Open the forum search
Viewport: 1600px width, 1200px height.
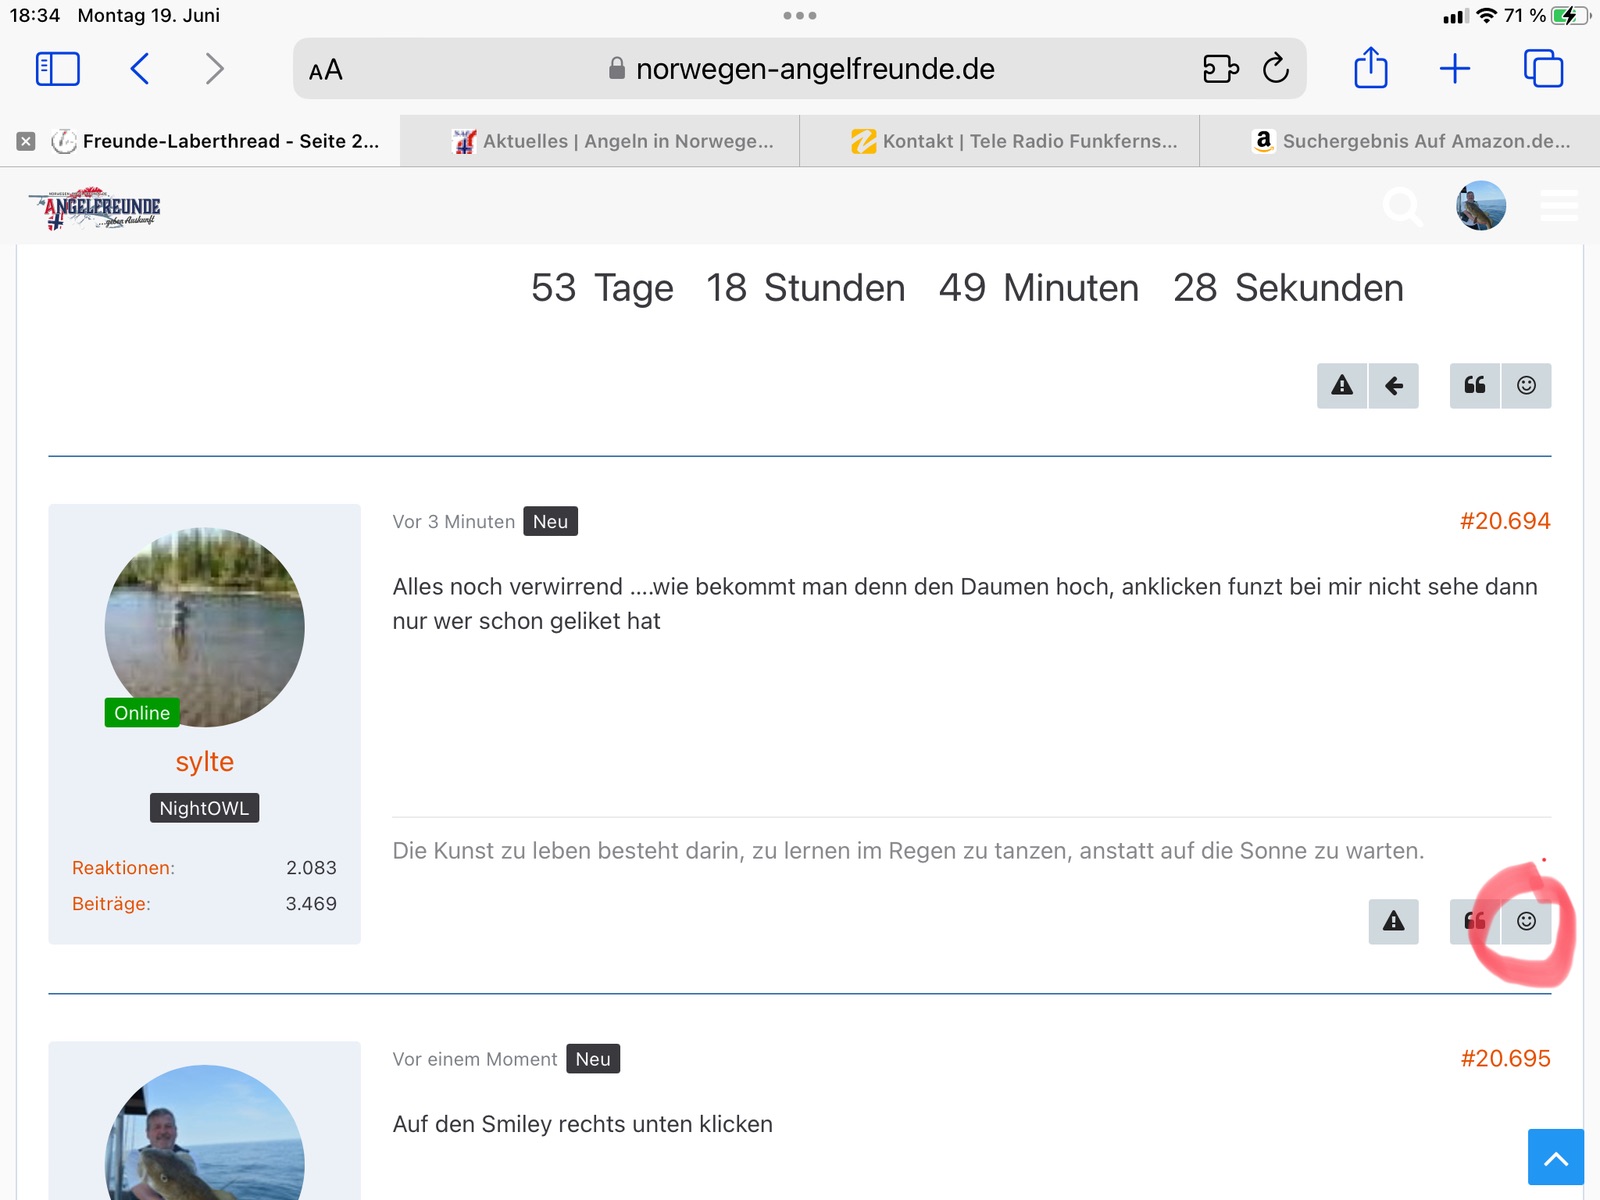[x=1402, y=207]
